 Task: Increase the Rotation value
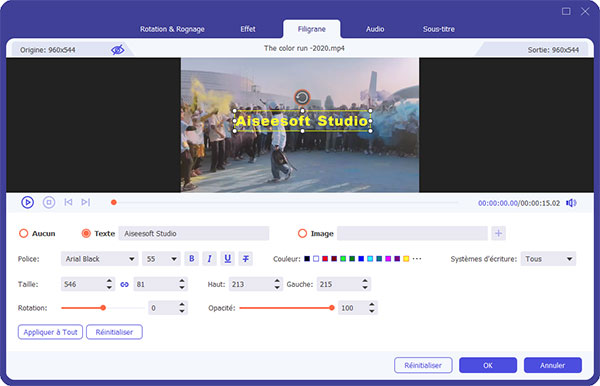pos(182,305)
